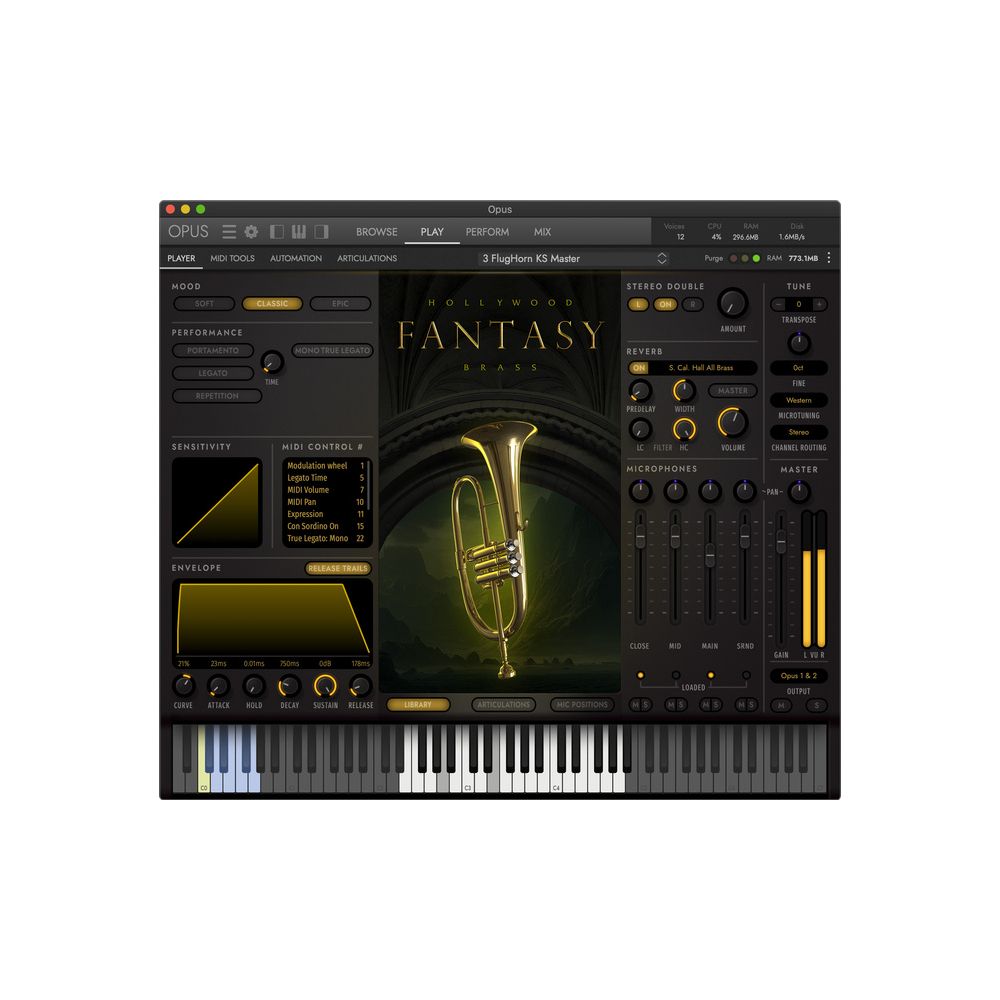Image resolution: width=1000 pixels, height=1000 pixels.
Task: Open reverb preset S. Cal. Hall All Brass
Action: pos(701,368)
